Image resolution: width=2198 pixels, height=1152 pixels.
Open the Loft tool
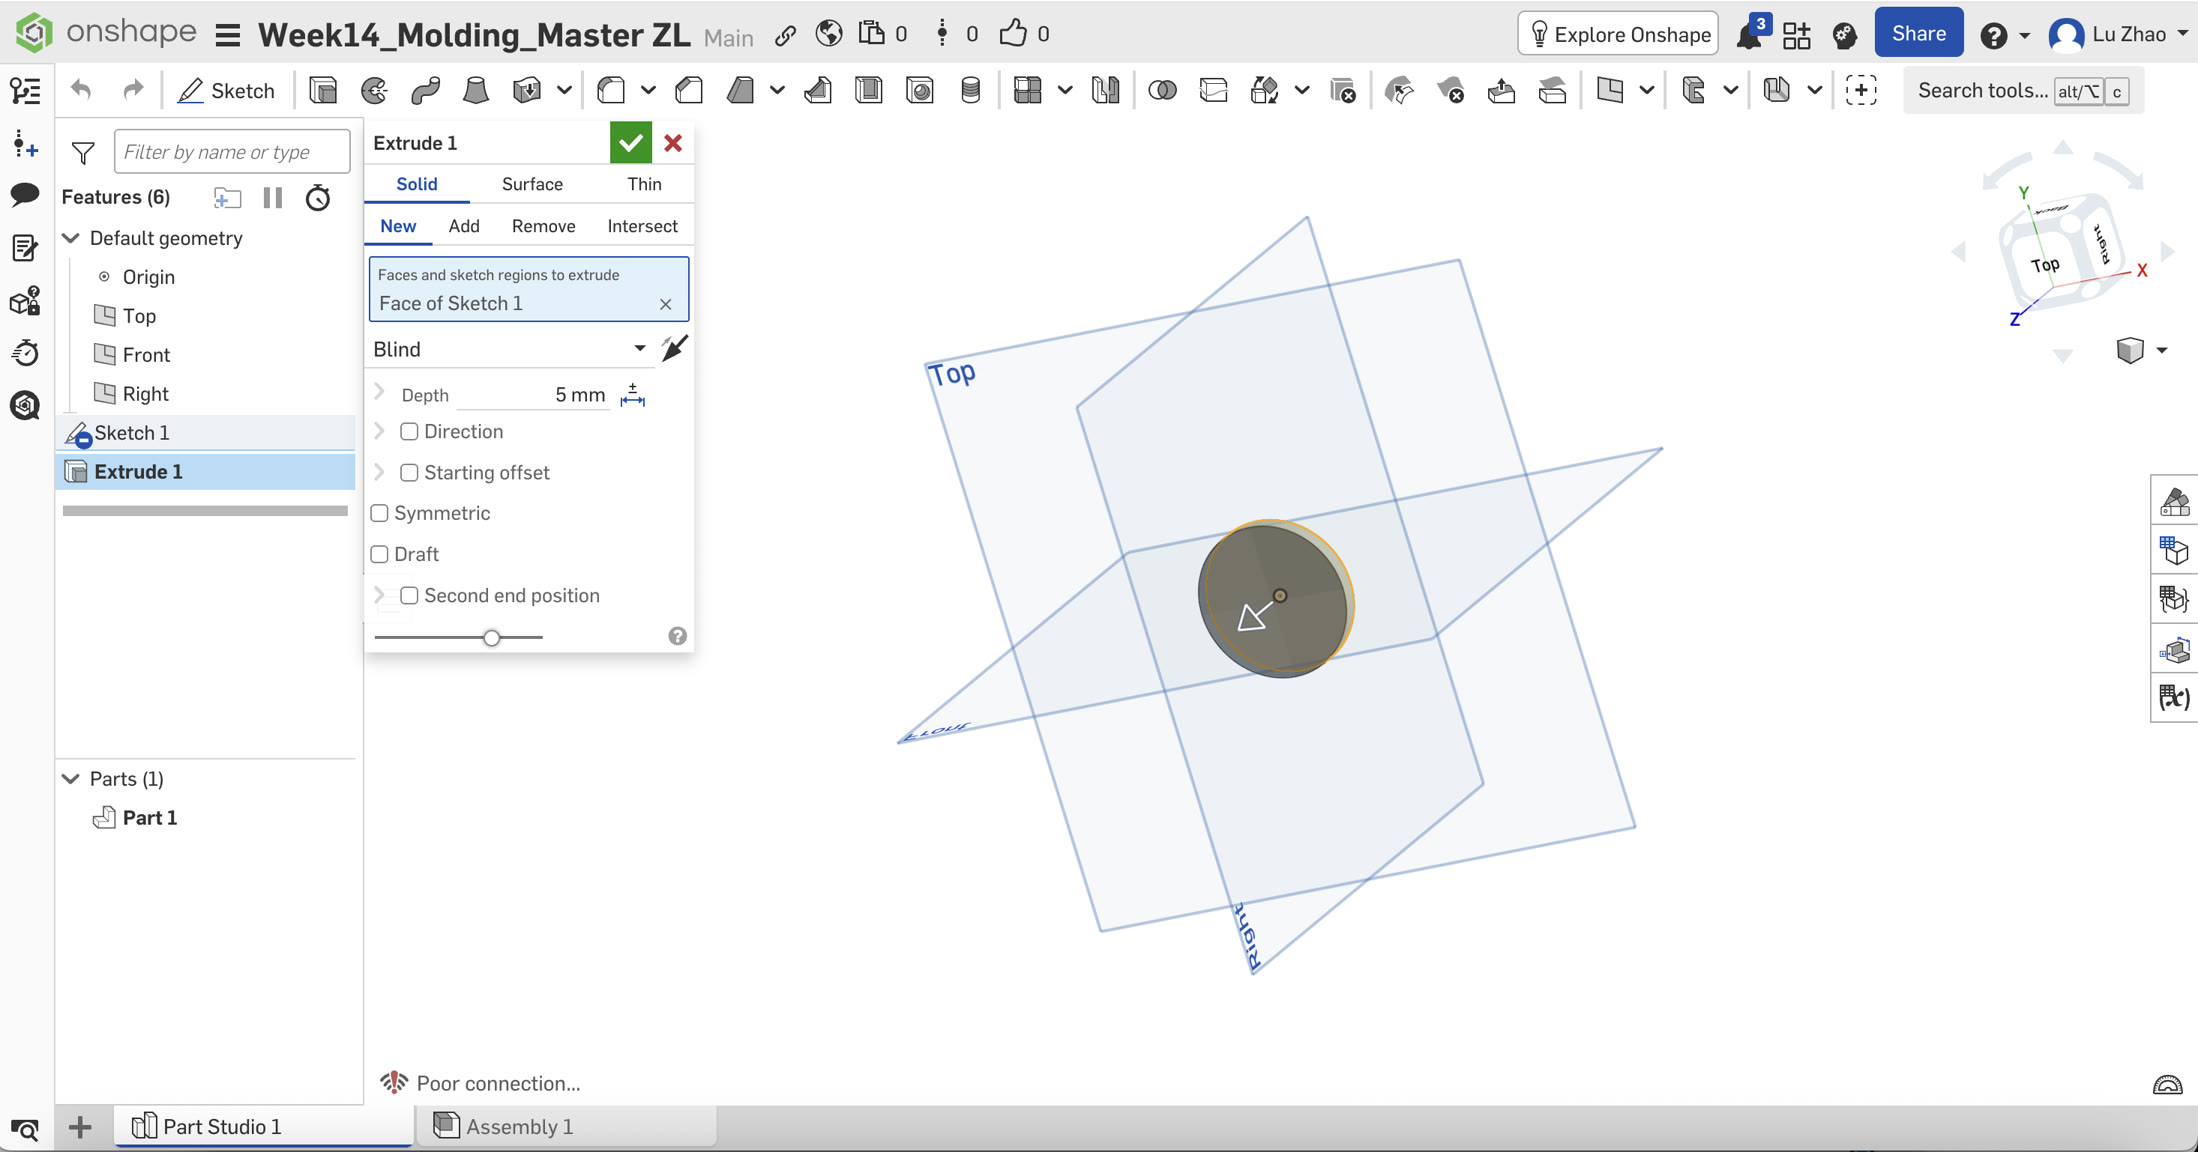pyautogui.click(x=476, y=91)
